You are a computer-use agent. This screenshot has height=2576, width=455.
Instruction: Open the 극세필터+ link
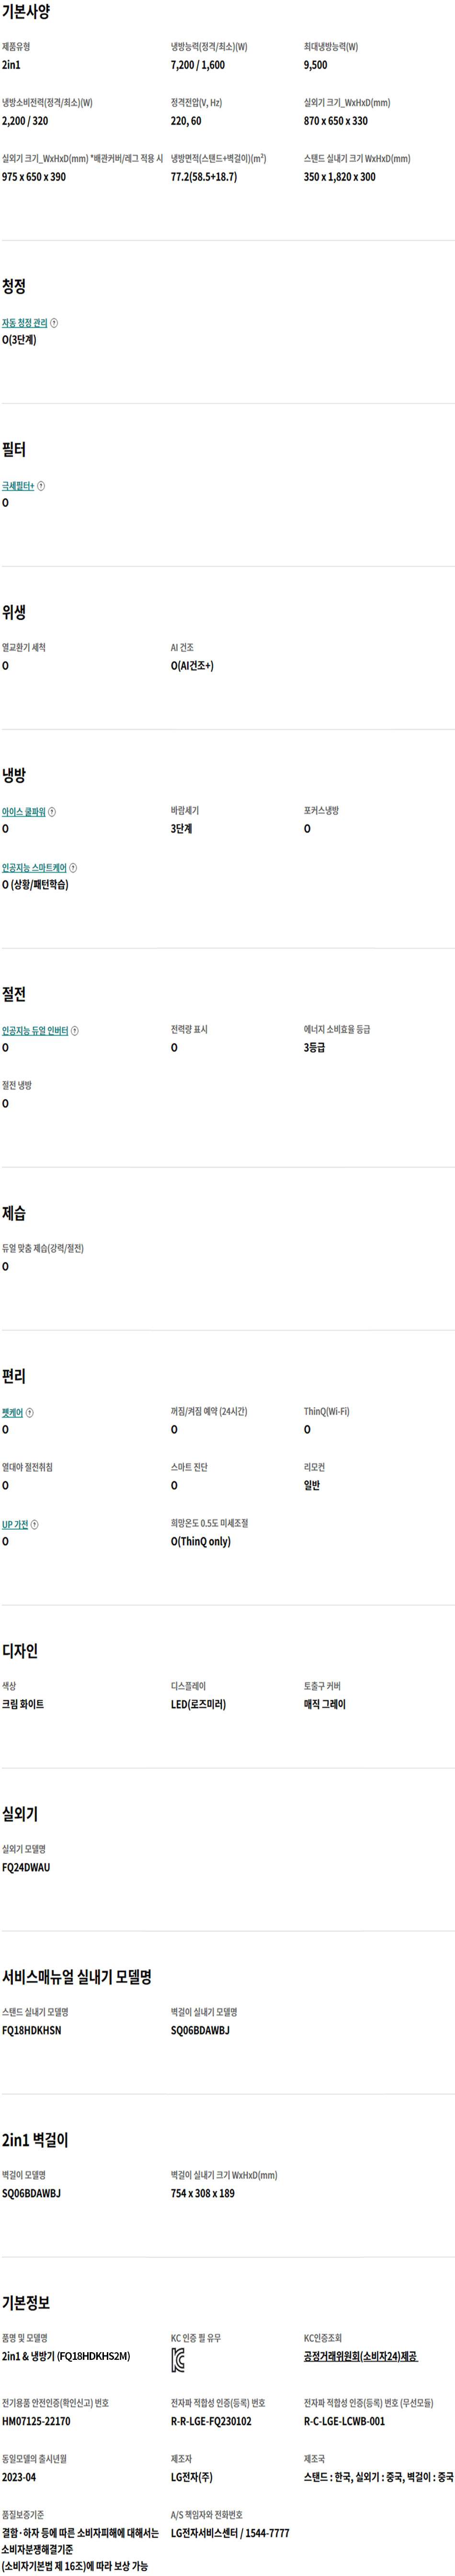click(x=18, y=486)
